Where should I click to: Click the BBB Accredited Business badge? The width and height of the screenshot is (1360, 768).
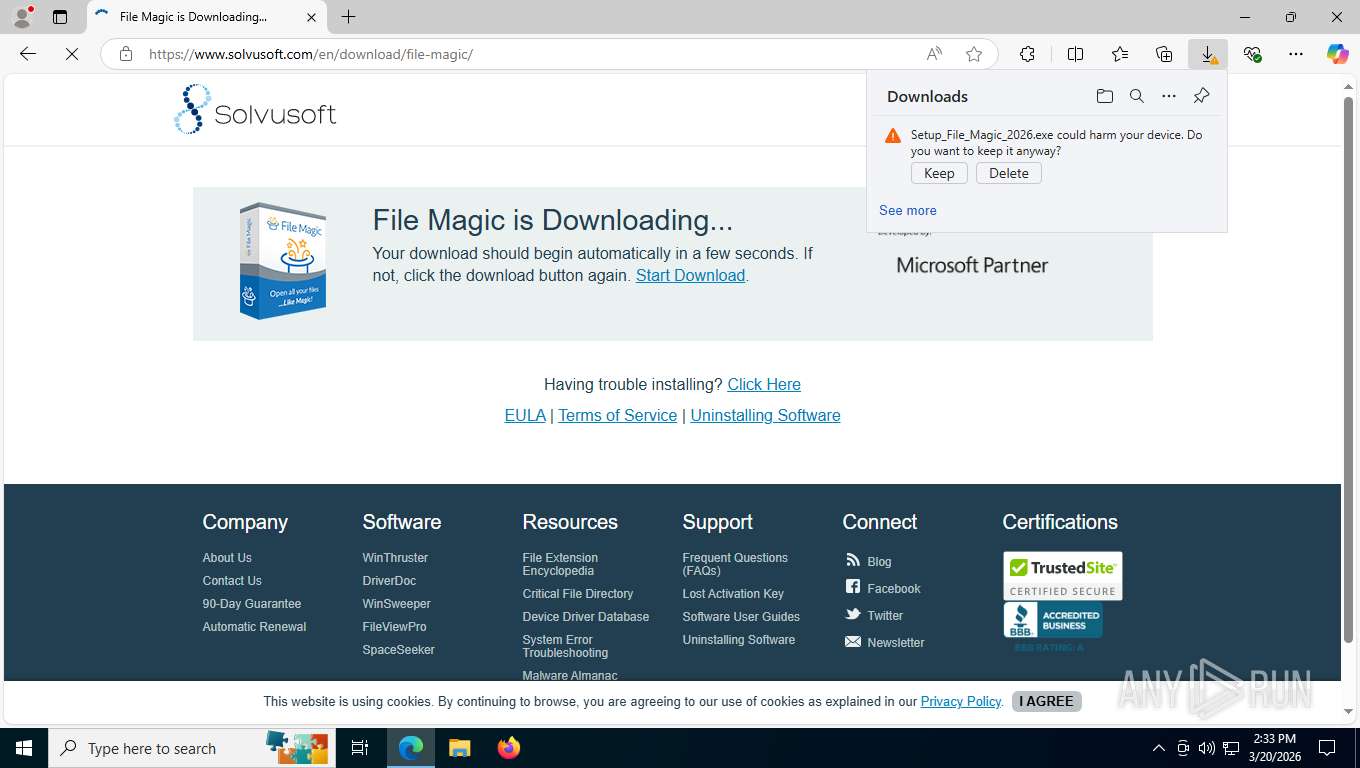coord(1053,620)
